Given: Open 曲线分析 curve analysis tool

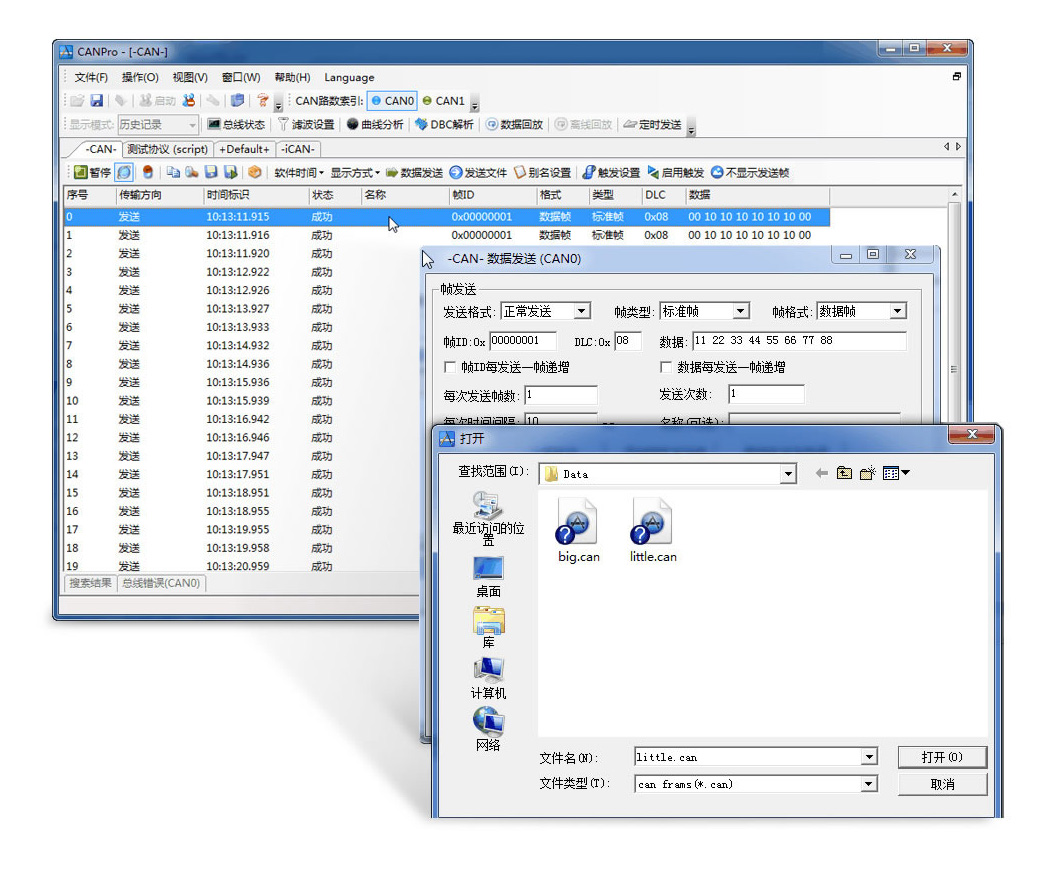Looking at the screenshot, I should pos(374,125).
